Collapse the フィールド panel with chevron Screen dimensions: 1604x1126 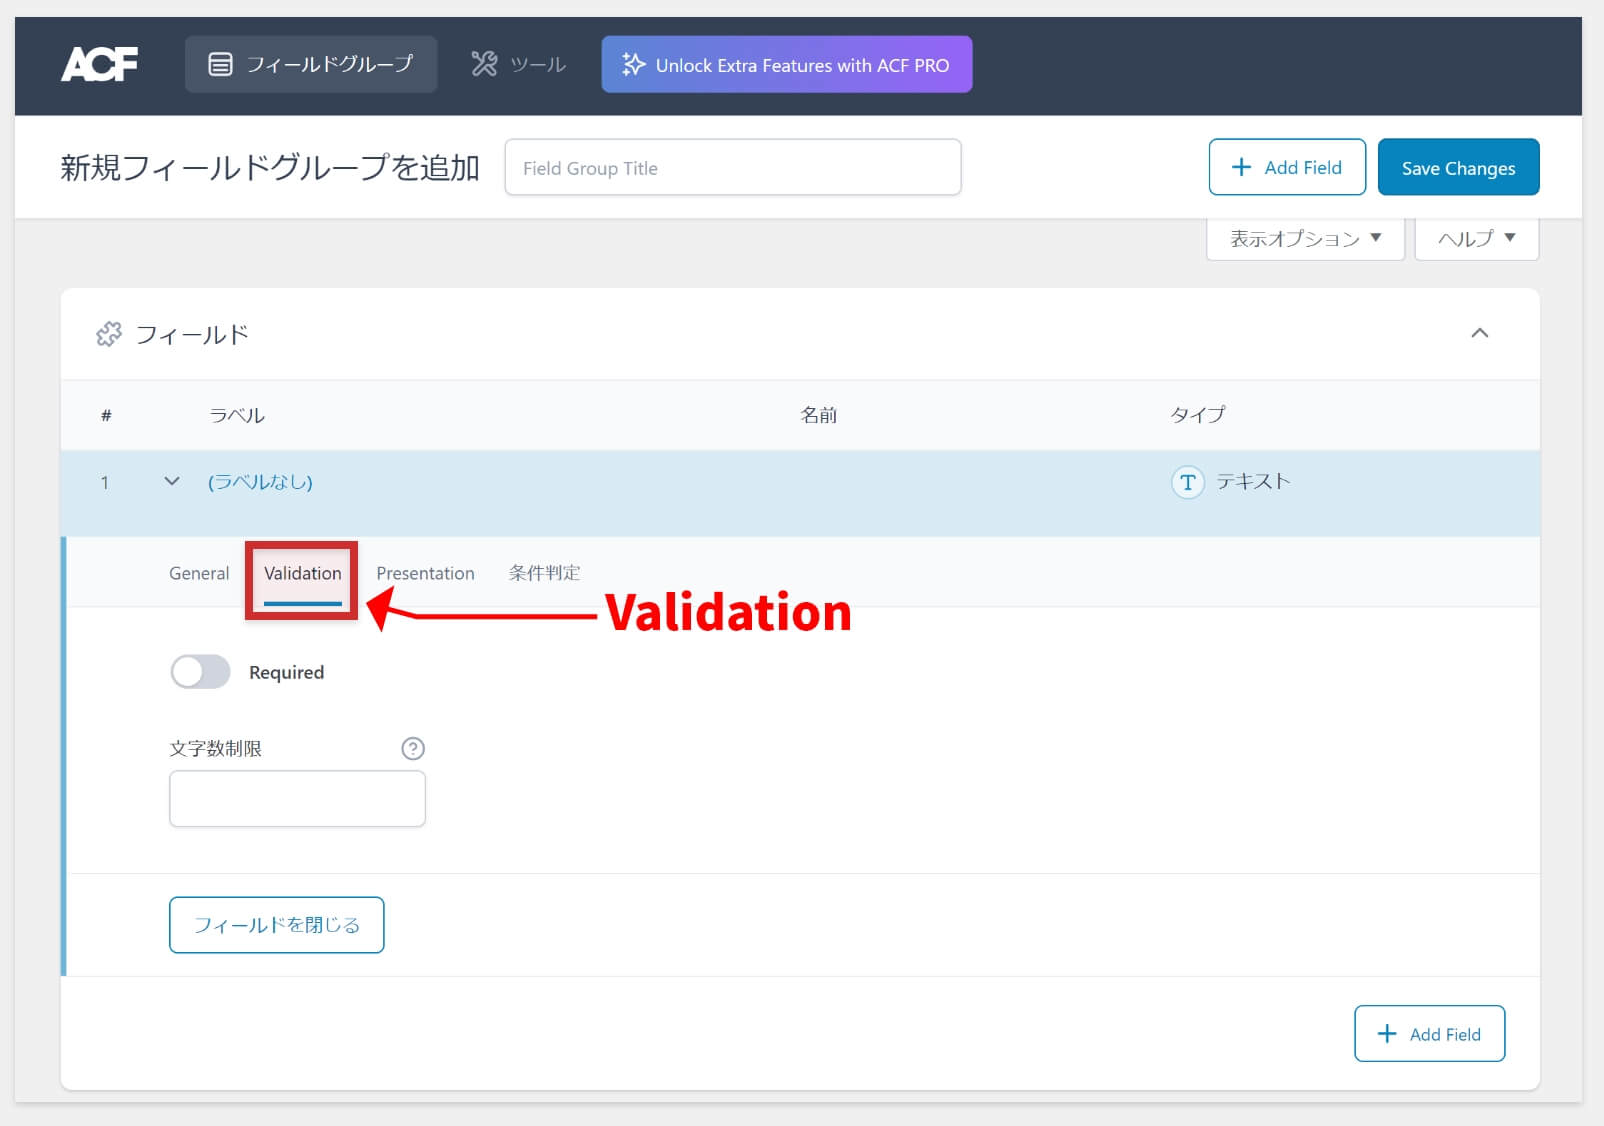point(1480,333)
